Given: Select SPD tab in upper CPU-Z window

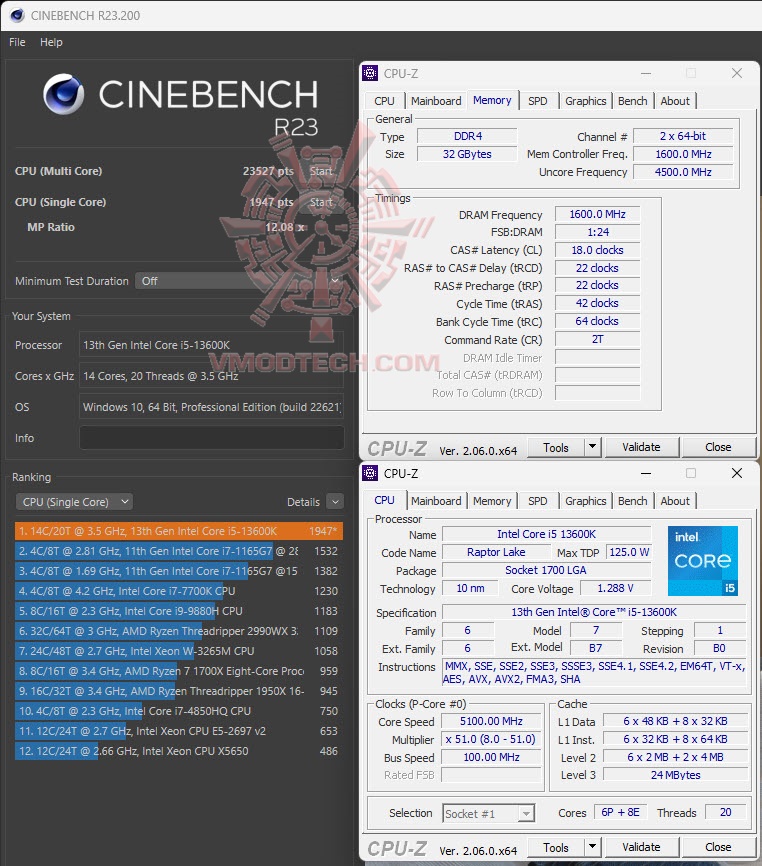Looking at the screenshot, I should pos(537,101).
